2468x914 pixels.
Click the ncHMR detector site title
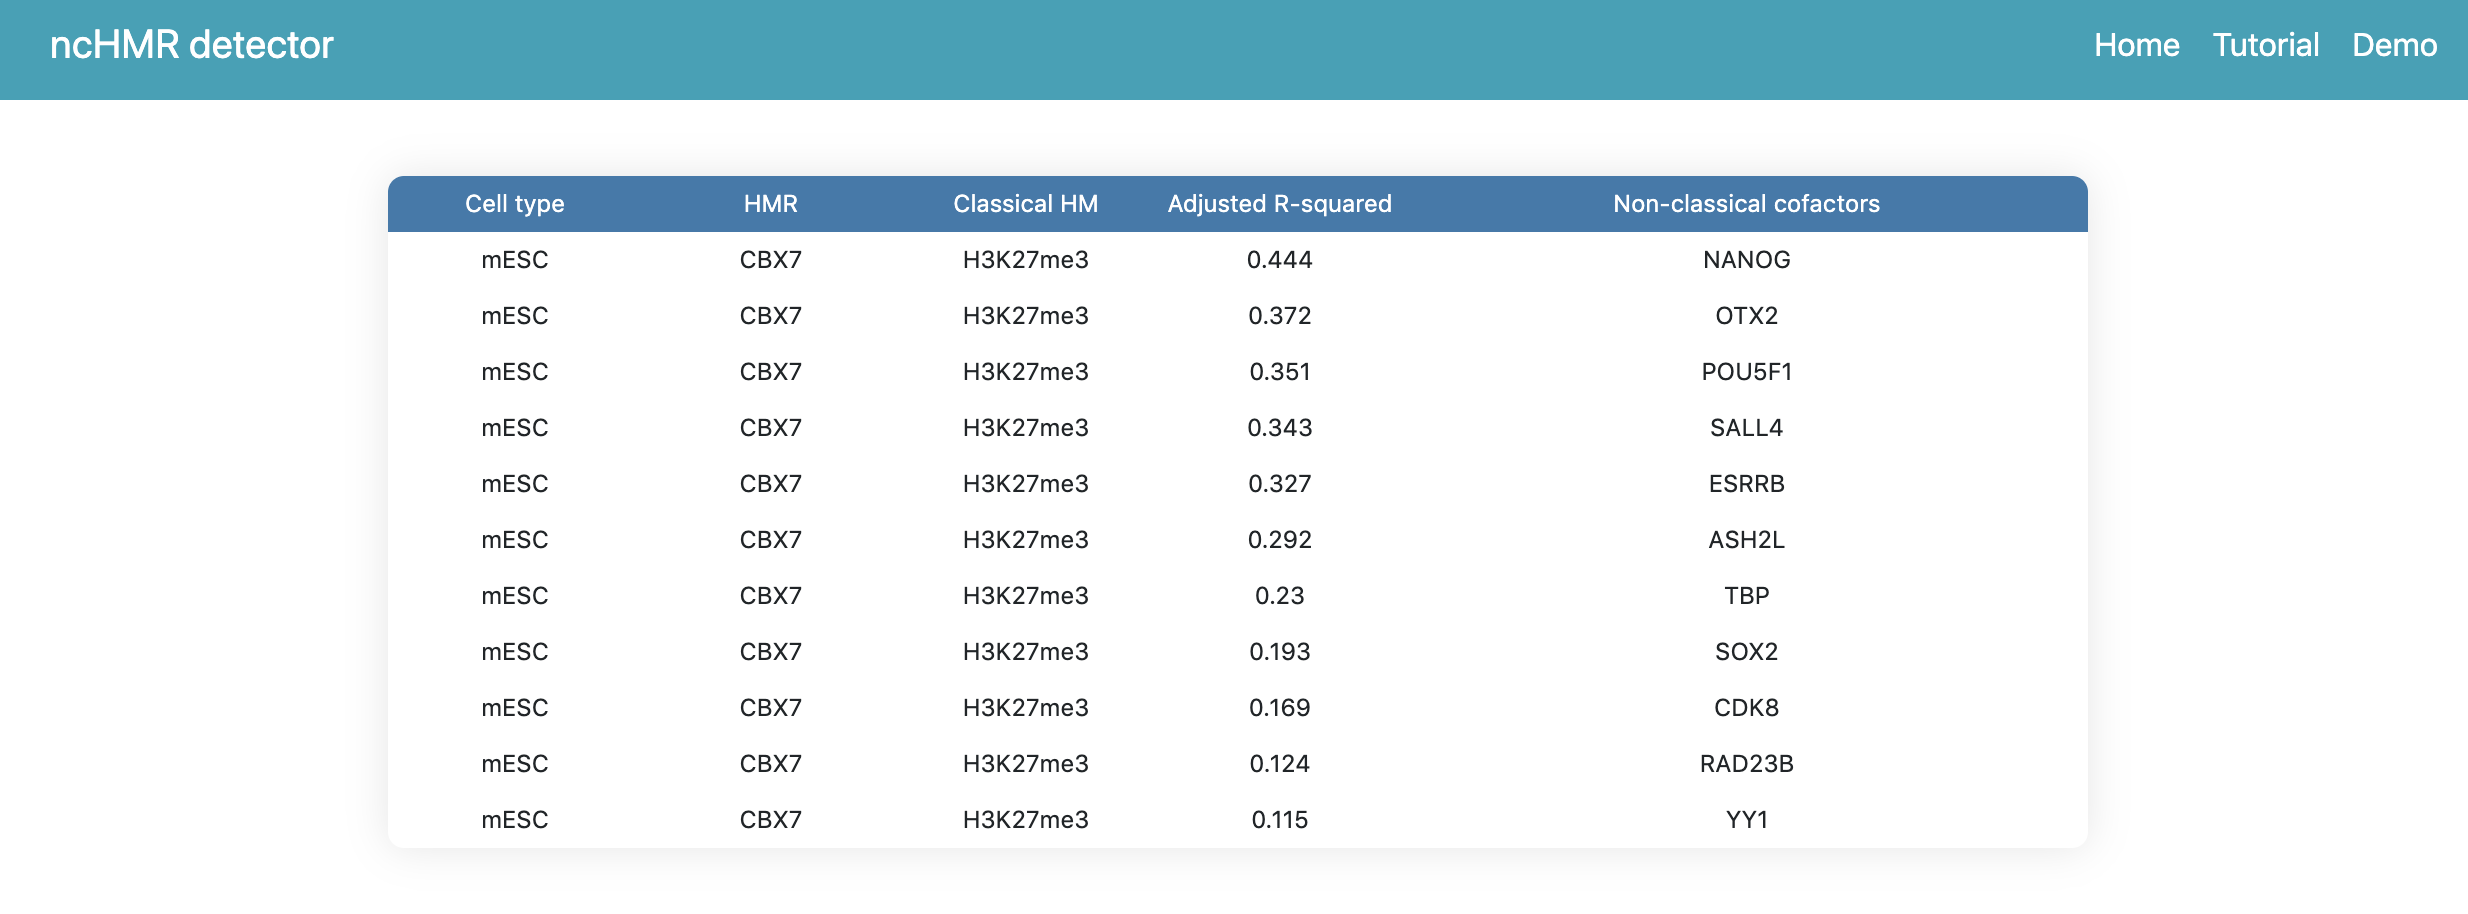tap(191, 45)
